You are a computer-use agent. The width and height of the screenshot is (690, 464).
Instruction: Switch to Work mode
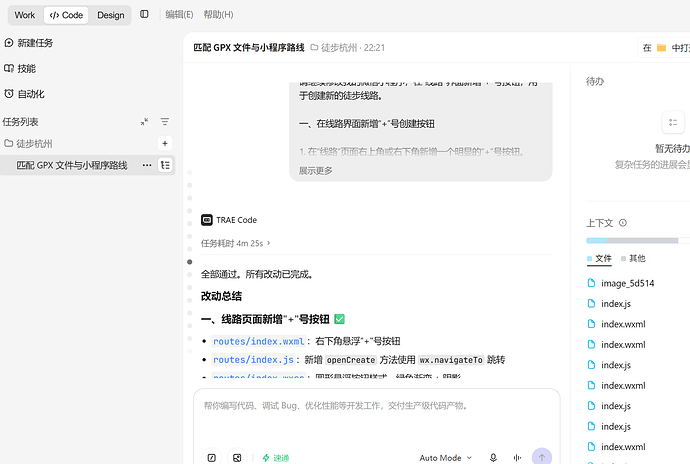[25, 15]
